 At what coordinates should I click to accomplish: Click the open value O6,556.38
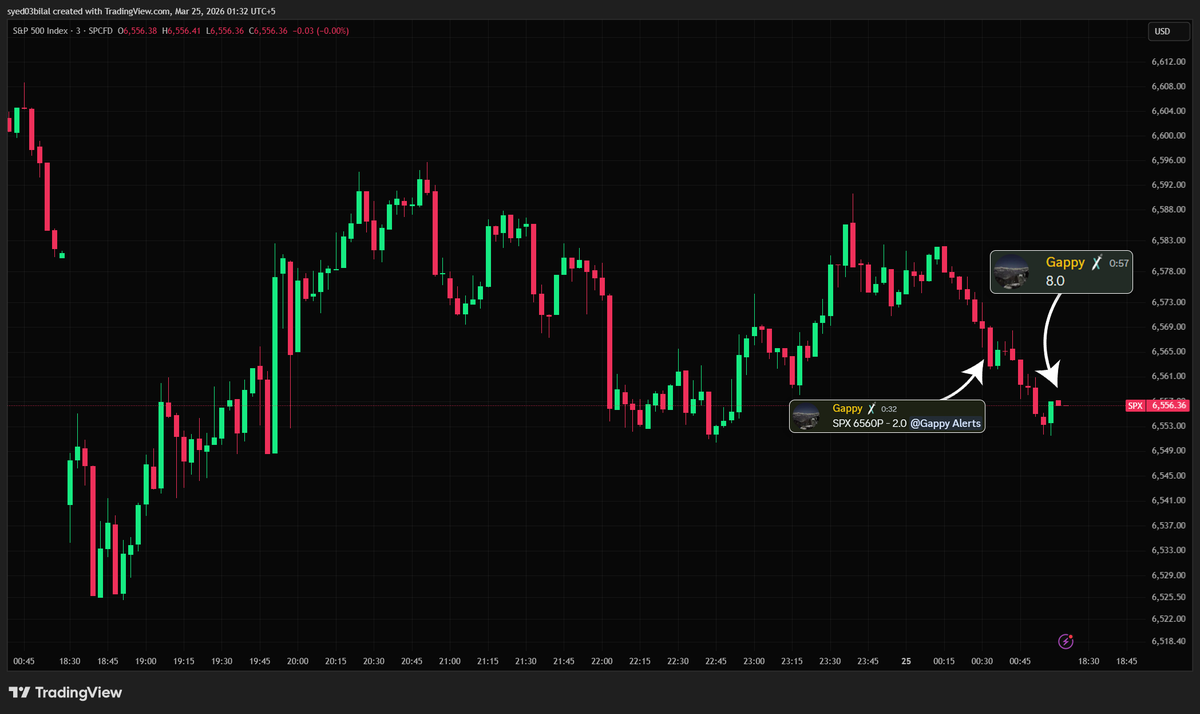(x=139, y=31)
